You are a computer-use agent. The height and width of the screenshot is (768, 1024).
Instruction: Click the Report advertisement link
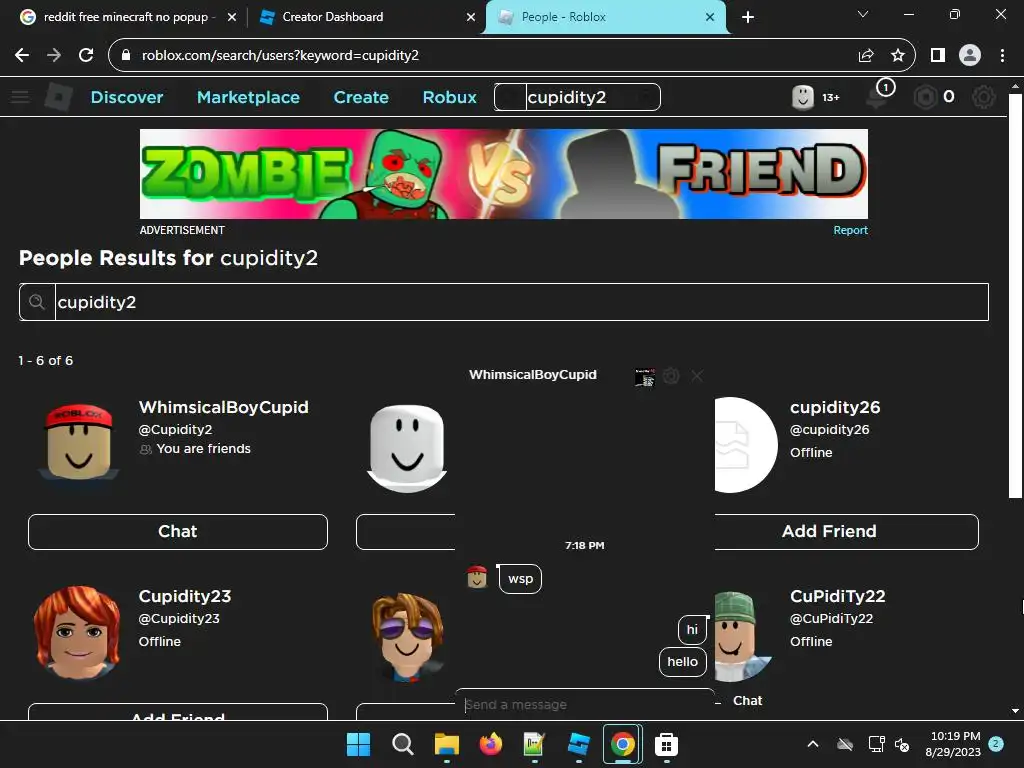pos(850,231)
